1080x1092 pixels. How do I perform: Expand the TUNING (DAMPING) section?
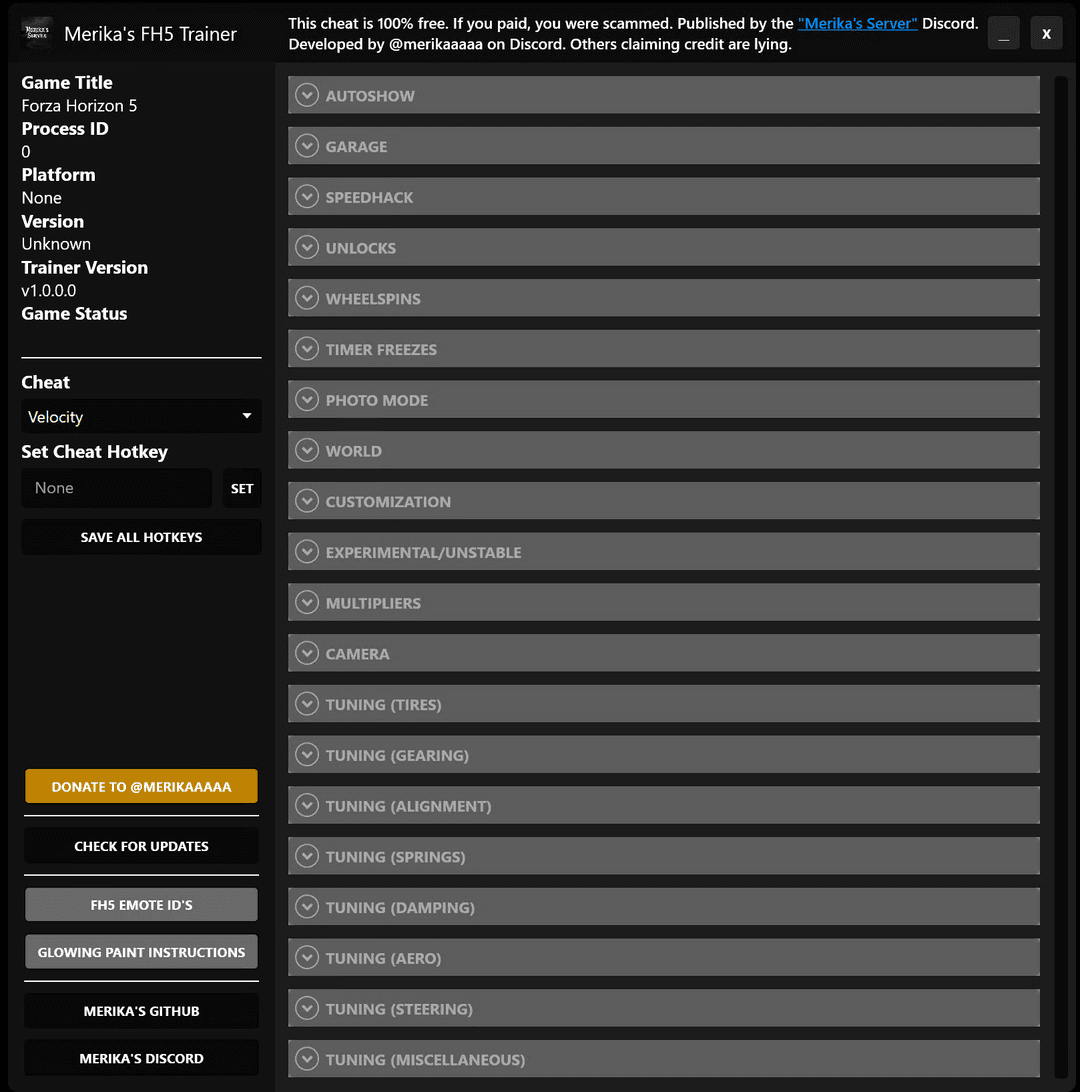click(x=664, y=907)
